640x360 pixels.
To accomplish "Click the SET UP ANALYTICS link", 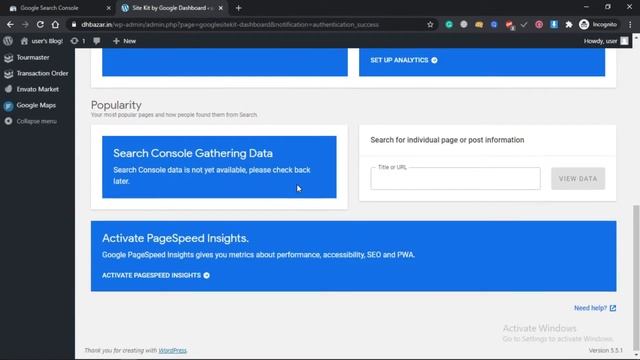I will (x=404, y=60).
